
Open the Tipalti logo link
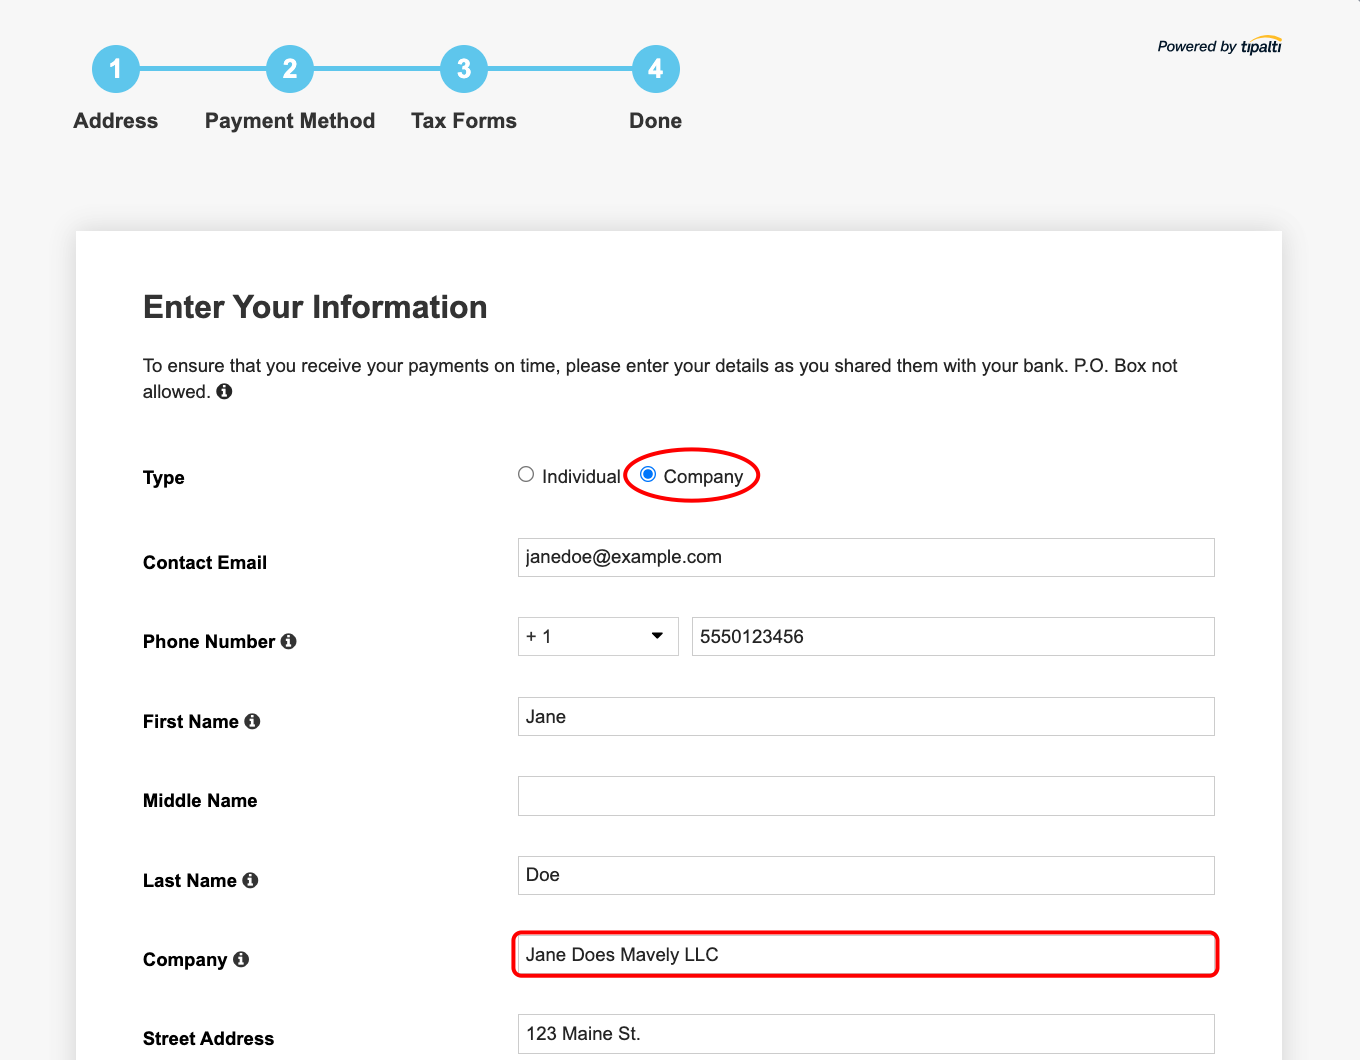[x=1261, y=45]
